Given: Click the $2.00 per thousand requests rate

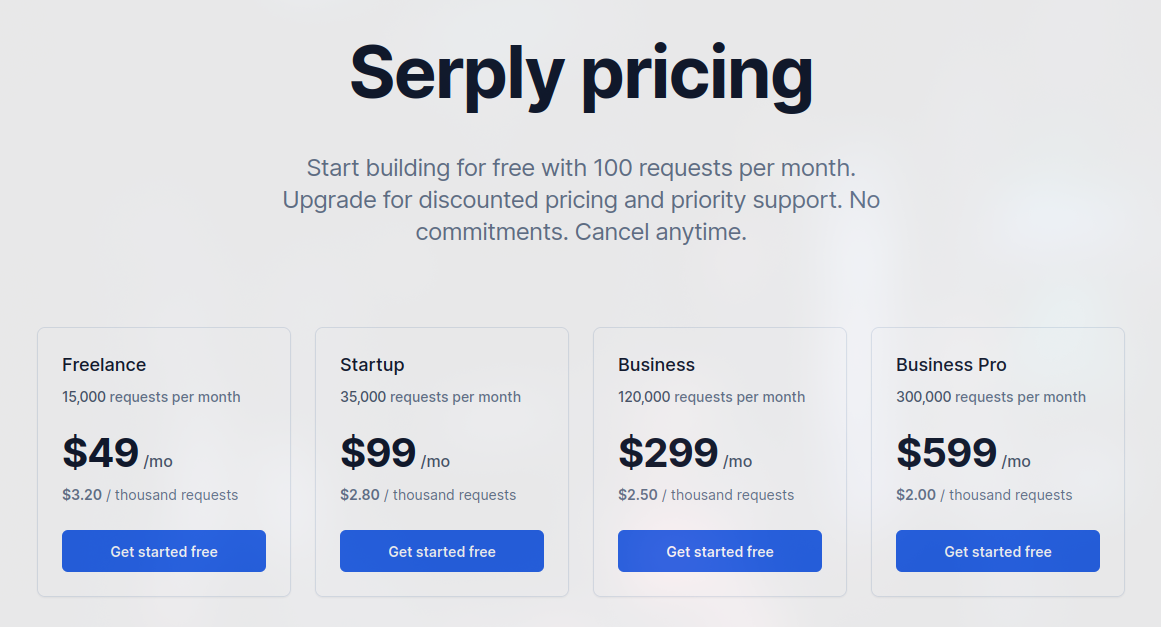Looking at the screenshot, I should (x=984, y=495).
